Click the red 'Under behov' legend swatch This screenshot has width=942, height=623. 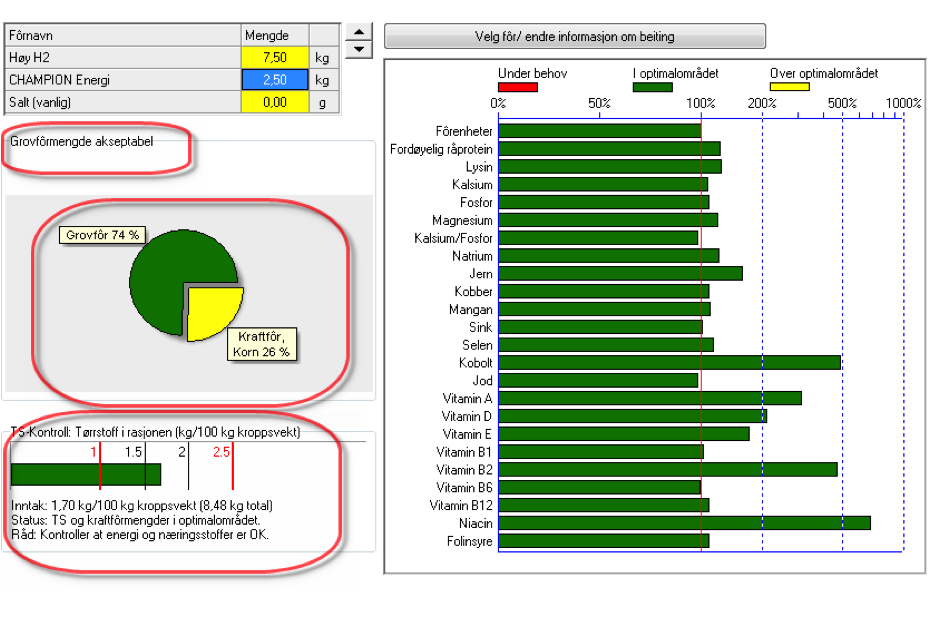pyautogui.click(x=517, y=87)
